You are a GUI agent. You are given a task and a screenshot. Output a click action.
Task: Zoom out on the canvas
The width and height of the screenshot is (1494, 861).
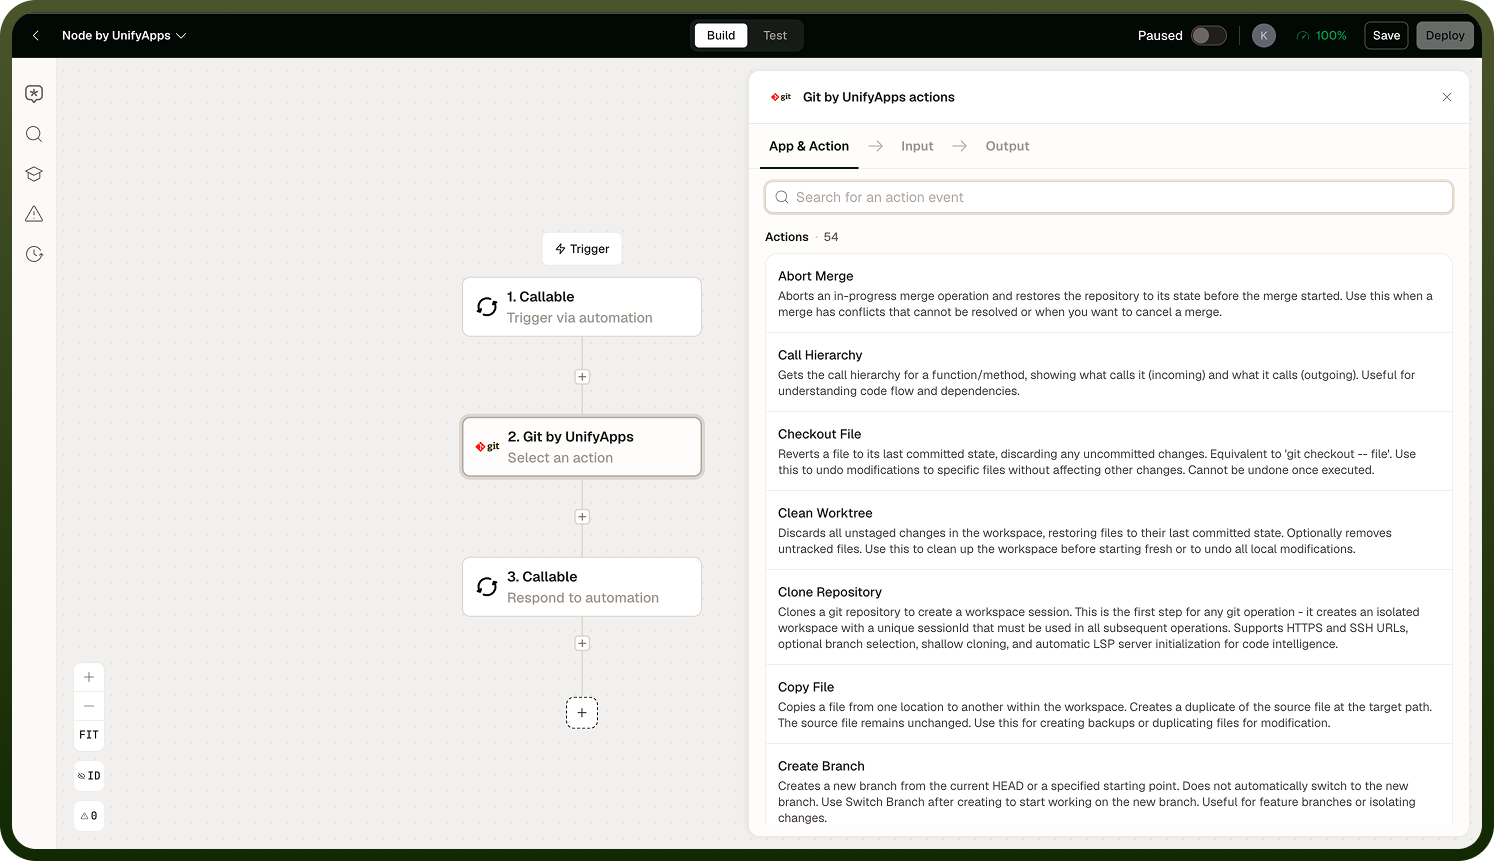click(x=89, y=706)
